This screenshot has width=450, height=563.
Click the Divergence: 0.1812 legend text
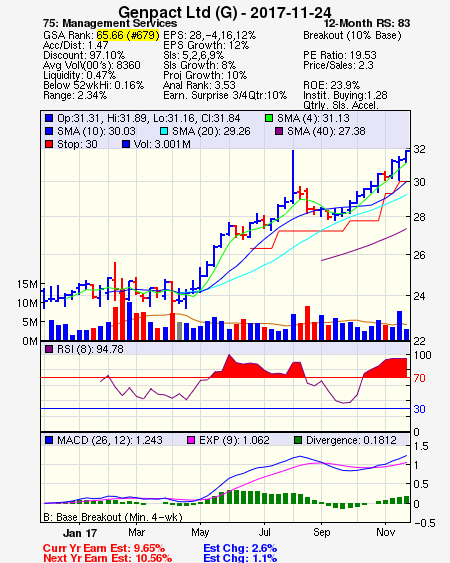click(351, 440)
